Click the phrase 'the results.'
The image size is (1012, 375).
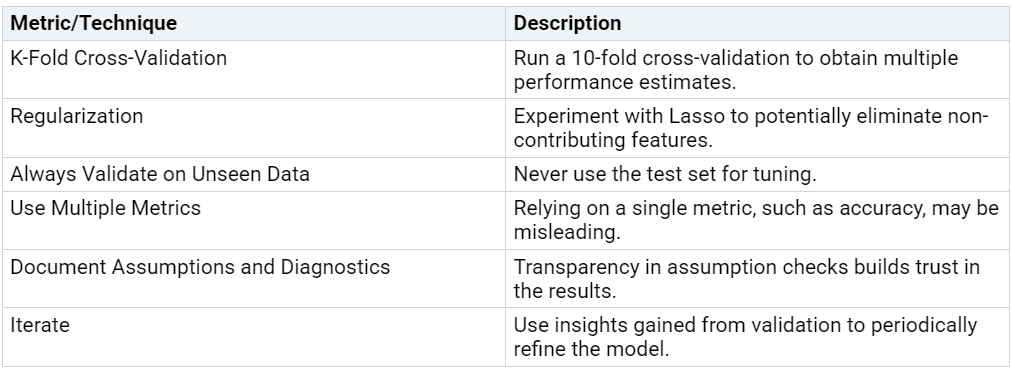(565, 290)
